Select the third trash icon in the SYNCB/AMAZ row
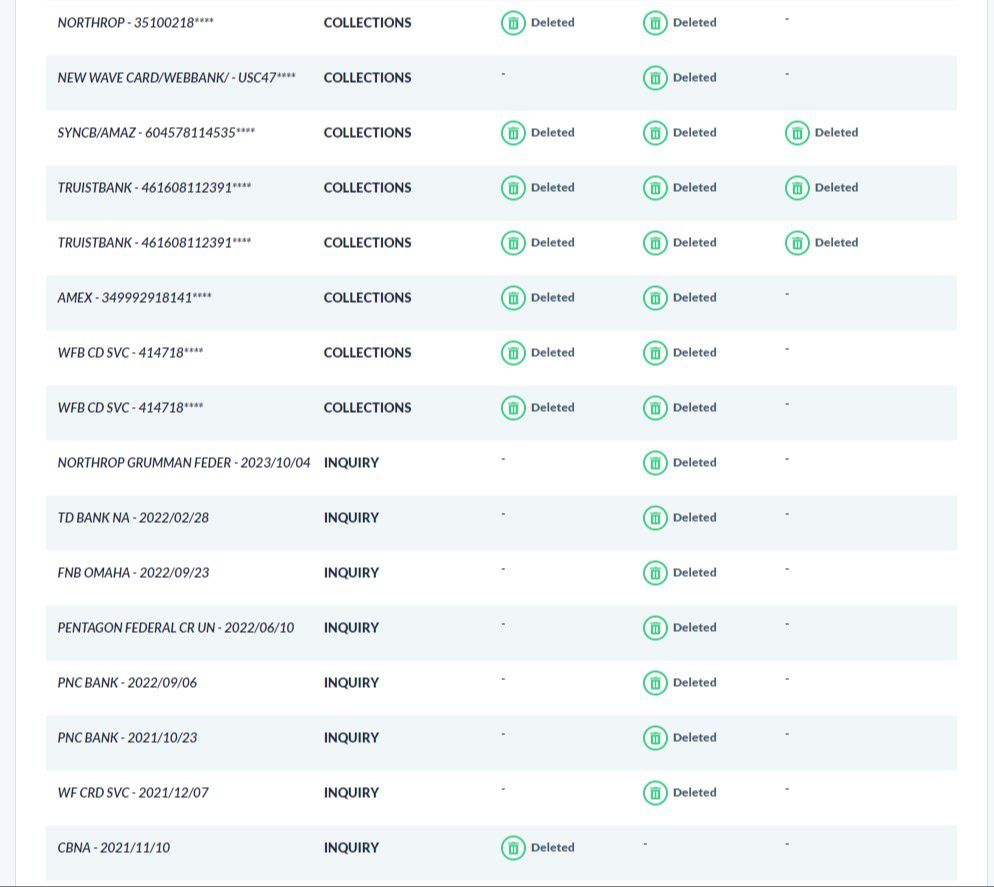The height and width of the screenshot is (887, 994). click(797, 133)
